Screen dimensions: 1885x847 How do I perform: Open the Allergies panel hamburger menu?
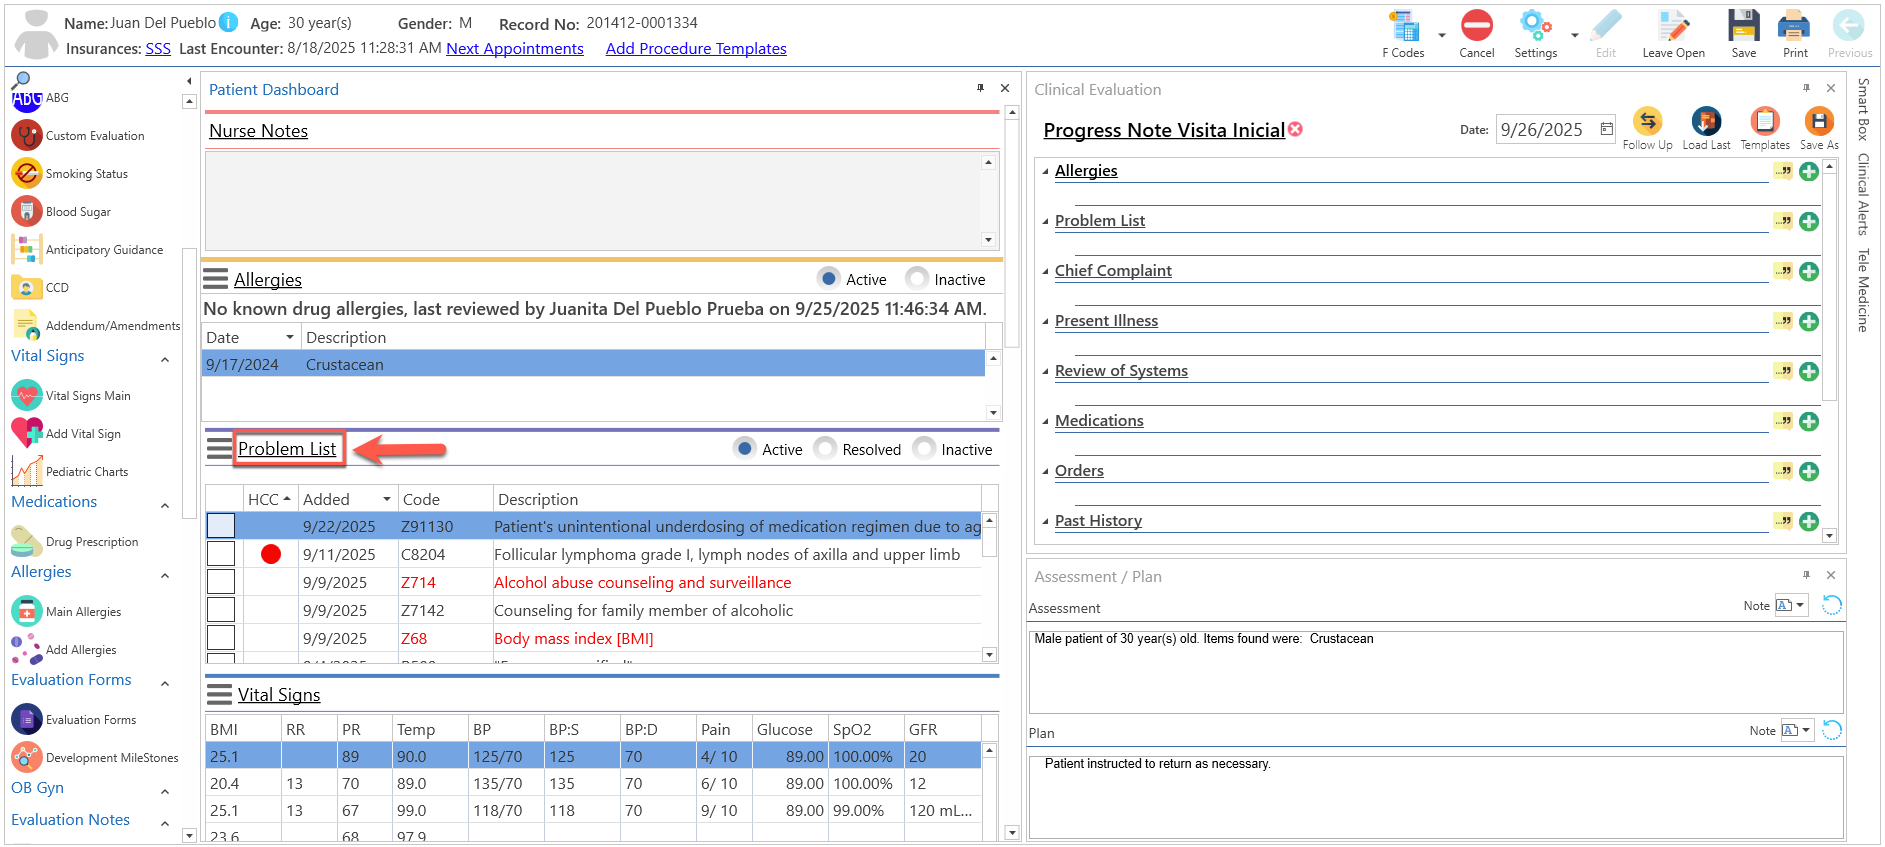click(x=216, y=279)
